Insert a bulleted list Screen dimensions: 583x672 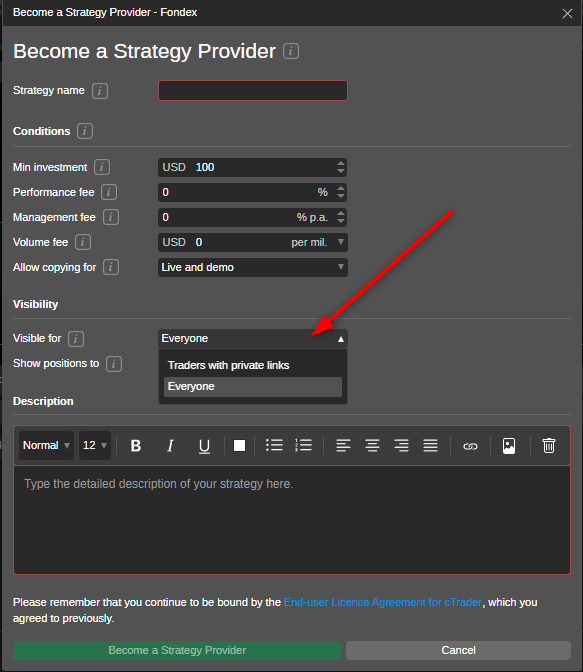(x=274, y=445)
